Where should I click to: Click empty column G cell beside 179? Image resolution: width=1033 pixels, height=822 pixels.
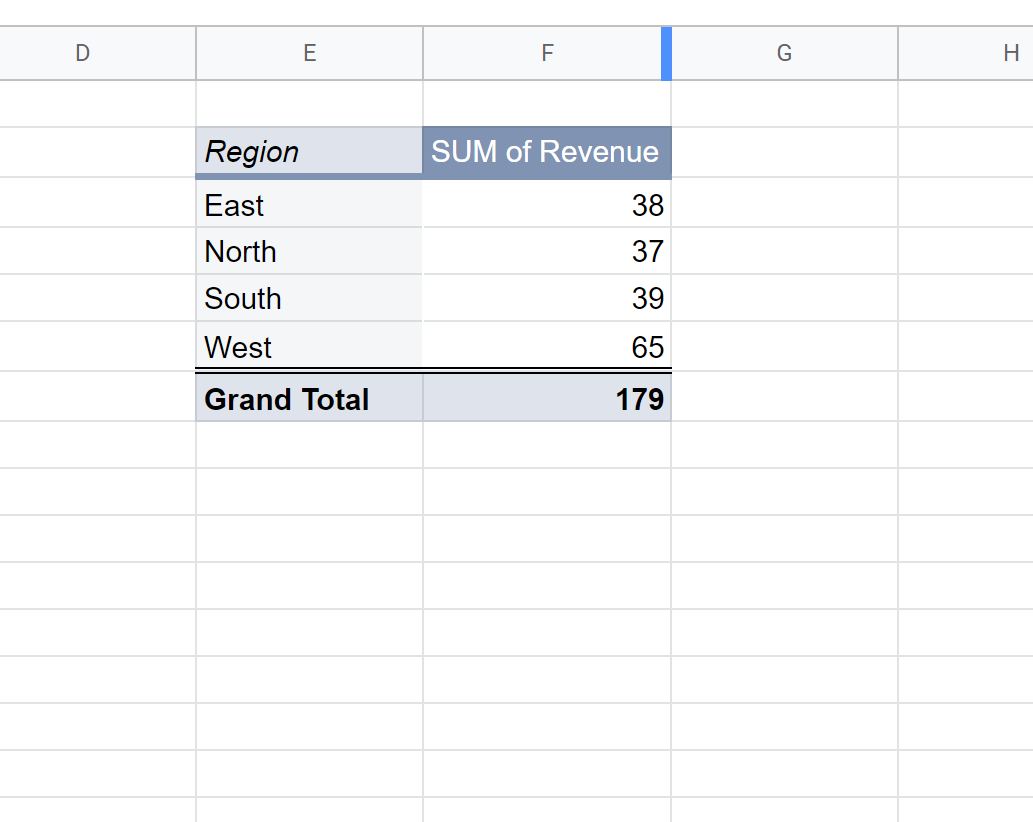pyautogui.click(x=784, y=399)
